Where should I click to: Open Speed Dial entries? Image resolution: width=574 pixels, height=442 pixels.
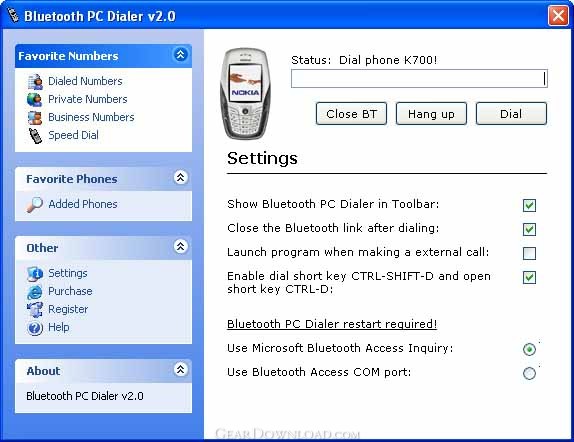73,135
